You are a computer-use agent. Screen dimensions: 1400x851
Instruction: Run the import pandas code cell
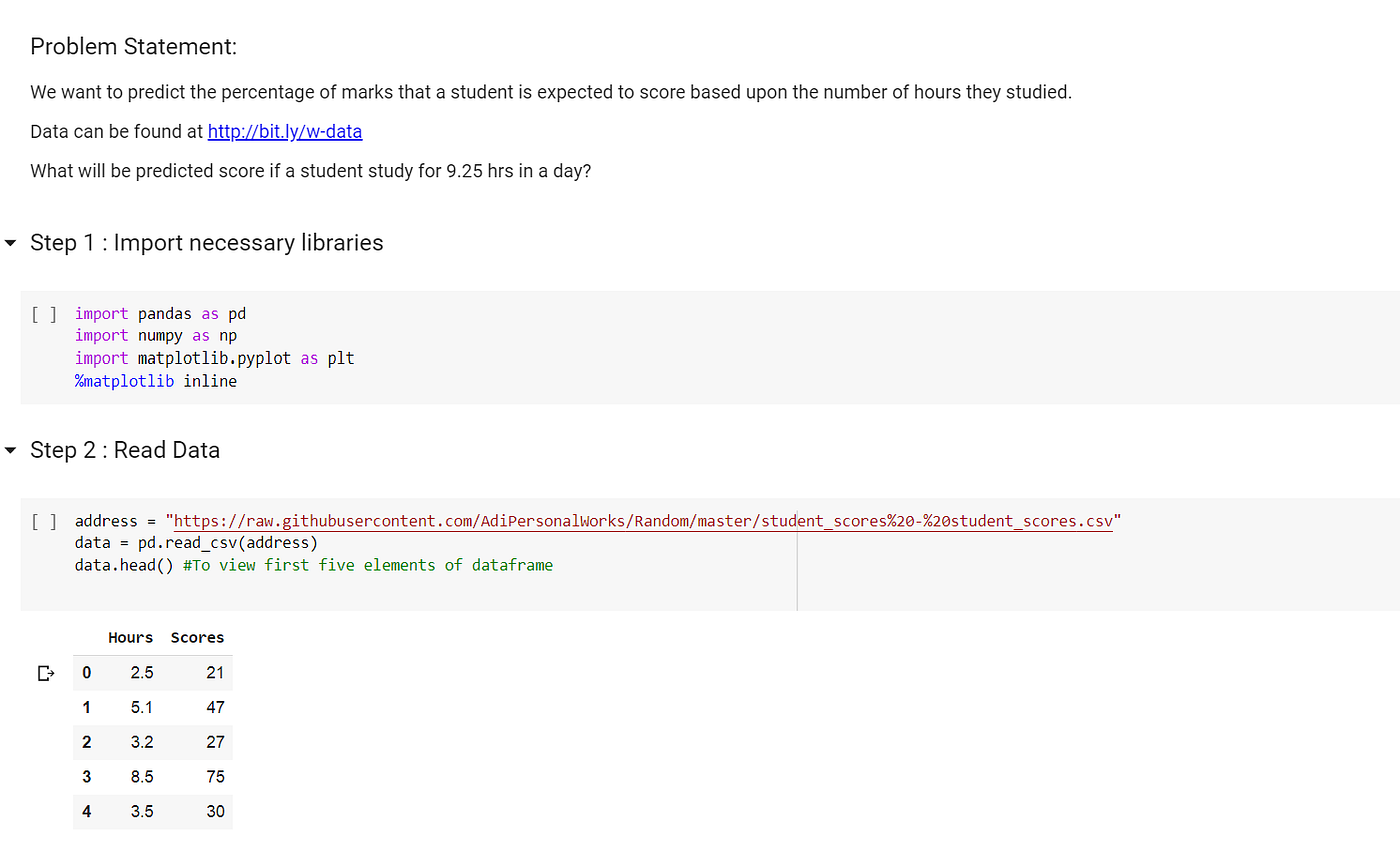pyautogui.click(x=43, y=314)
